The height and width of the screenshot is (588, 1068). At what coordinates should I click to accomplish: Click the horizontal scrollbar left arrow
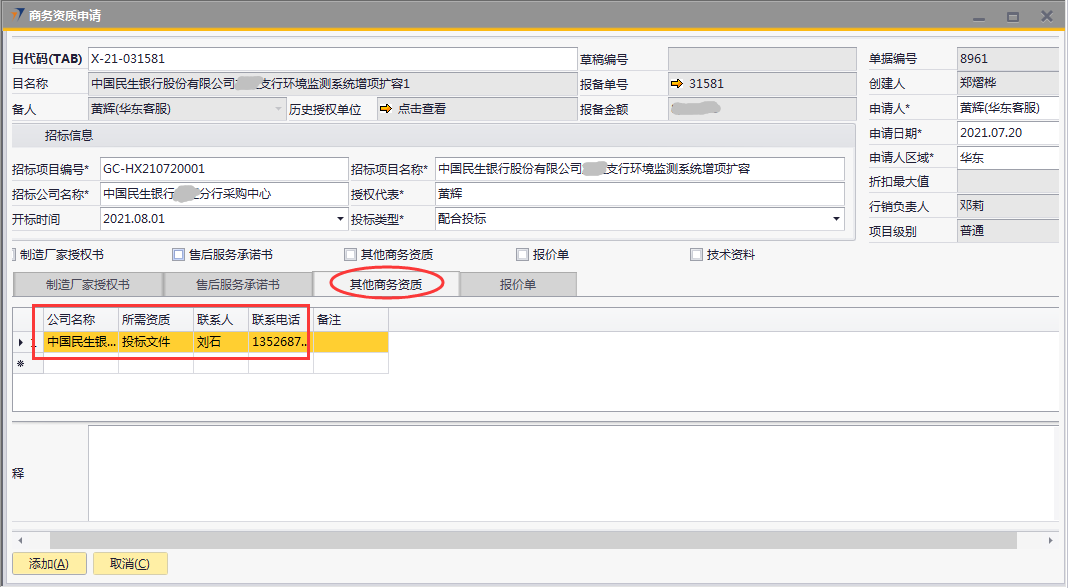[x=19, y=540]
